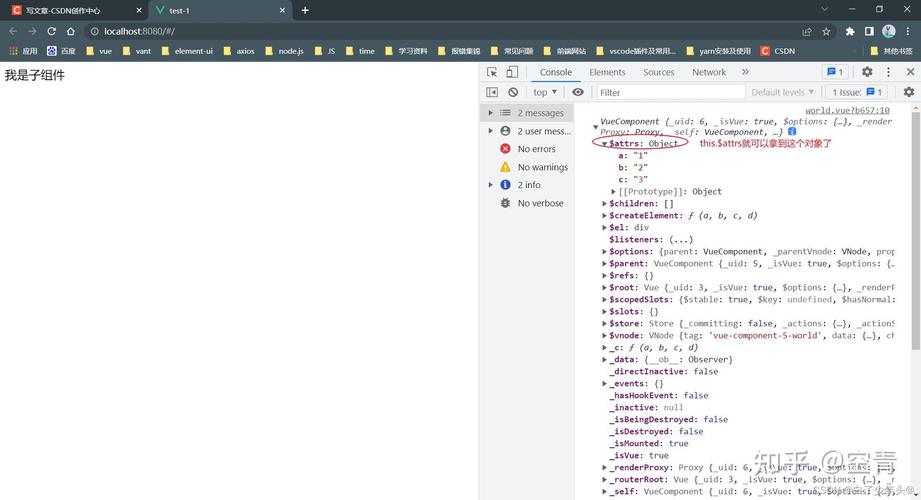Open DevTools settings gear in tab bar
Image resolution: width=921 pixels, height=500 pixels.
pyautogui.click(x=867, y=72)
